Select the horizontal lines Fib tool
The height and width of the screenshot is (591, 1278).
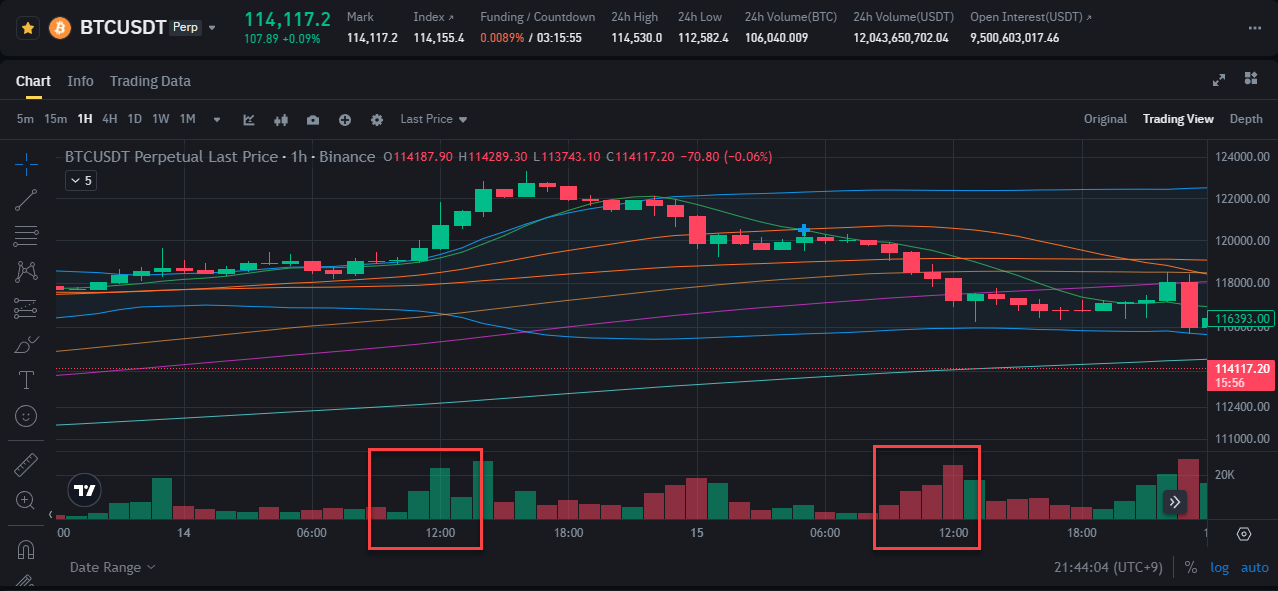(27, 236)
